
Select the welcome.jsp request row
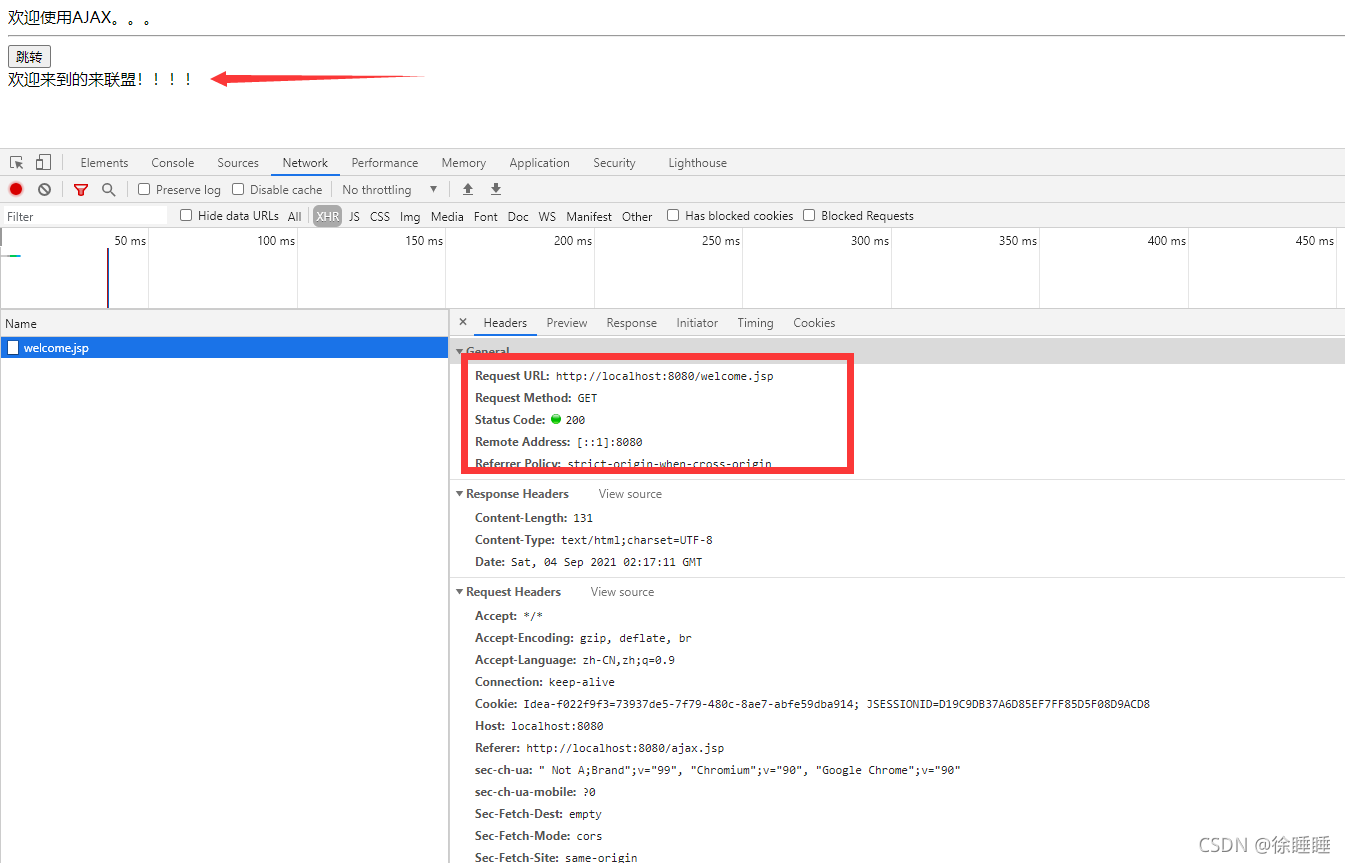pyautogui.click(x=224, y=348)
